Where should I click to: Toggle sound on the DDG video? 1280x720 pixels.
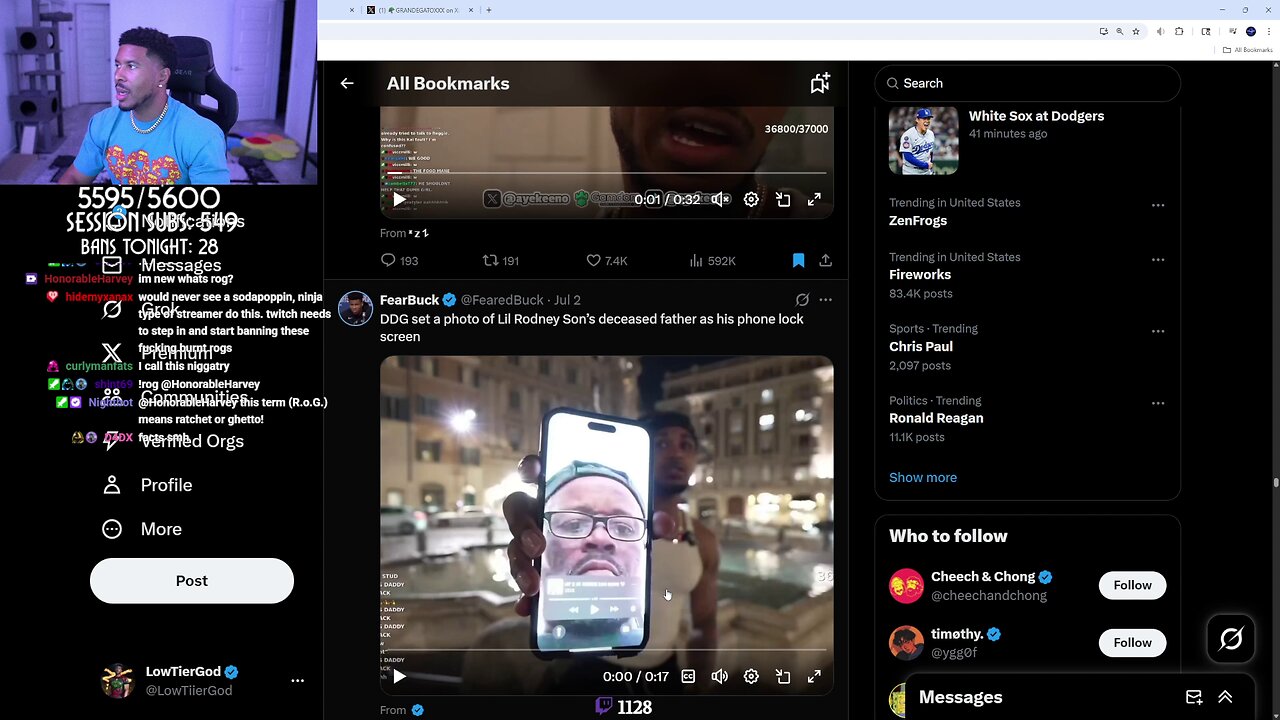[720, 676]
